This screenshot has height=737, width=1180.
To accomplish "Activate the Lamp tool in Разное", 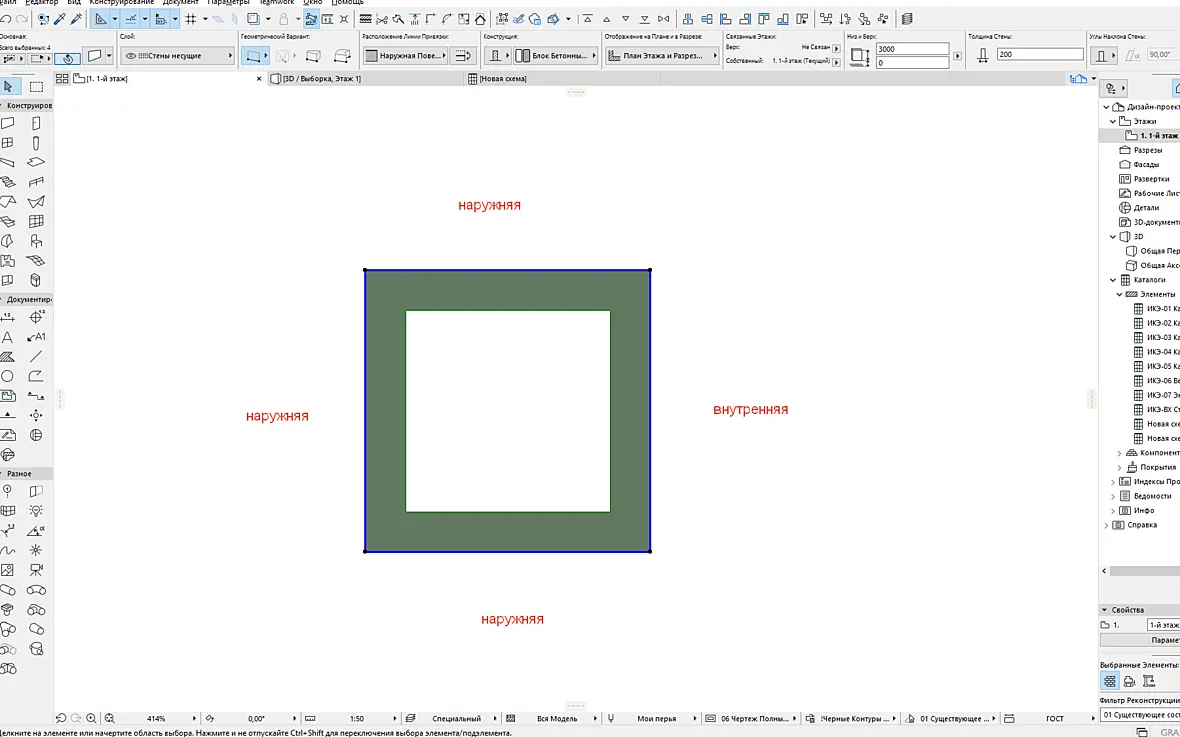I will pyautogui.click(x=35, y=510).
